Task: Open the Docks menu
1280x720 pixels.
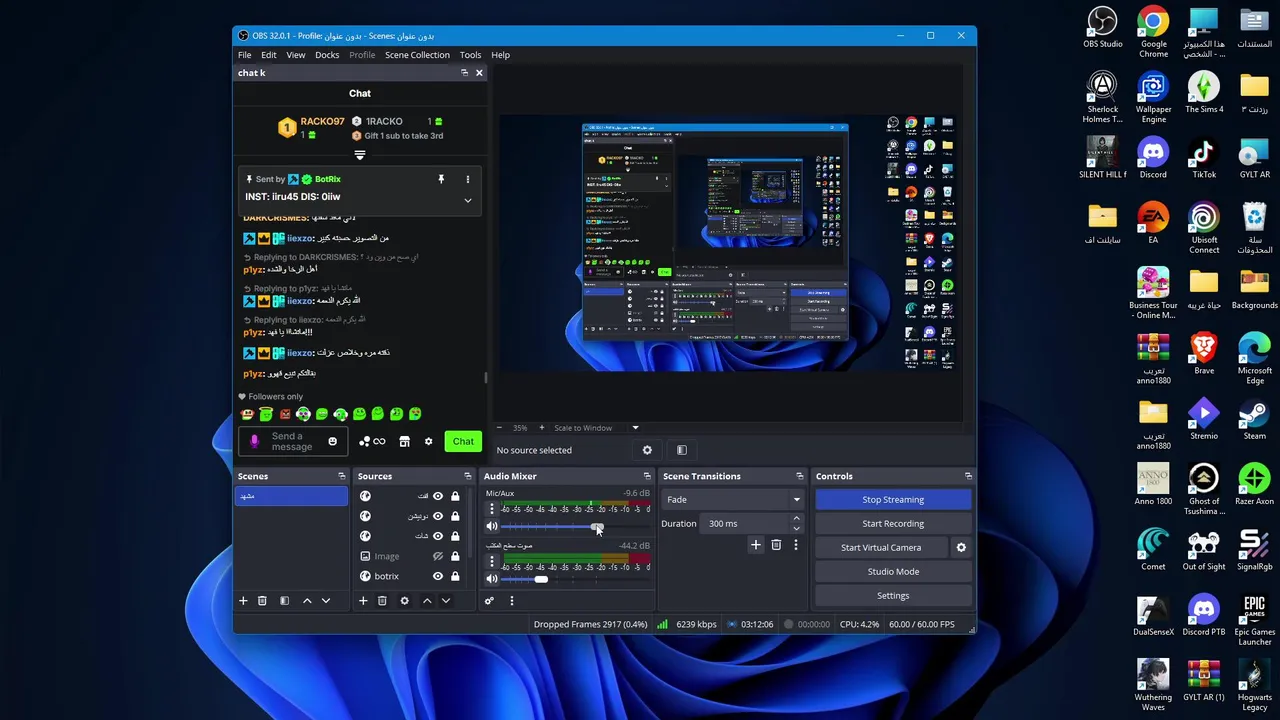Action: point(327,55)
